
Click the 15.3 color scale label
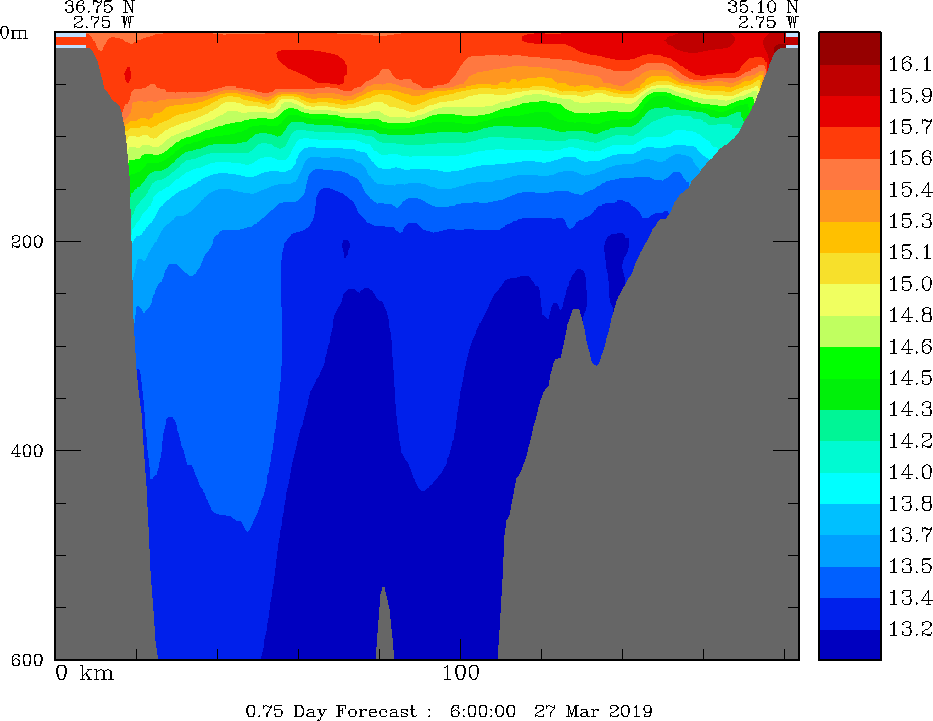(910, 221)
